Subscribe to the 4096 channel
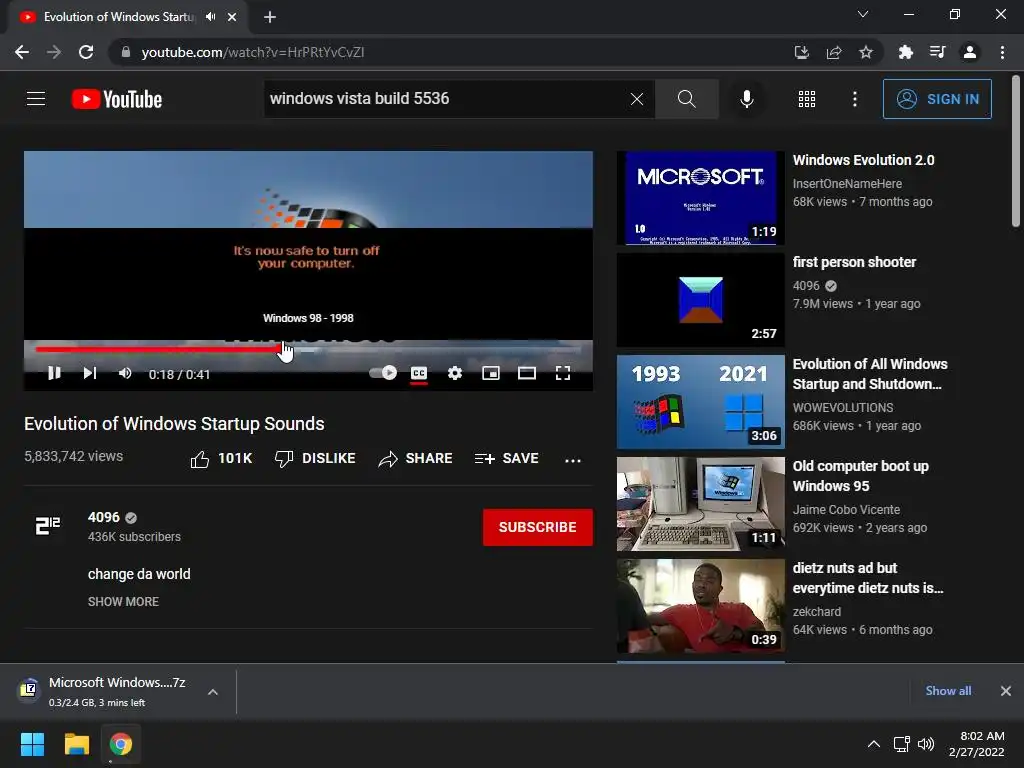Viewport: 1024px width, 768px height. point(537,527)
